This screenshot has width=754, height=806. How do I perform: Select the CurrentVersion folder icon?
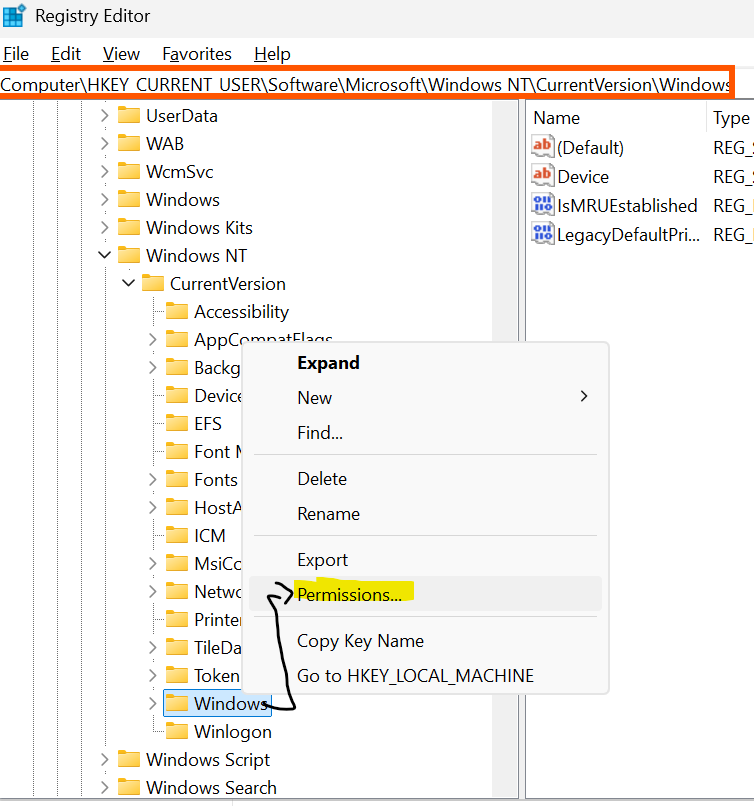pyautogui.click(x=153, y=283)
